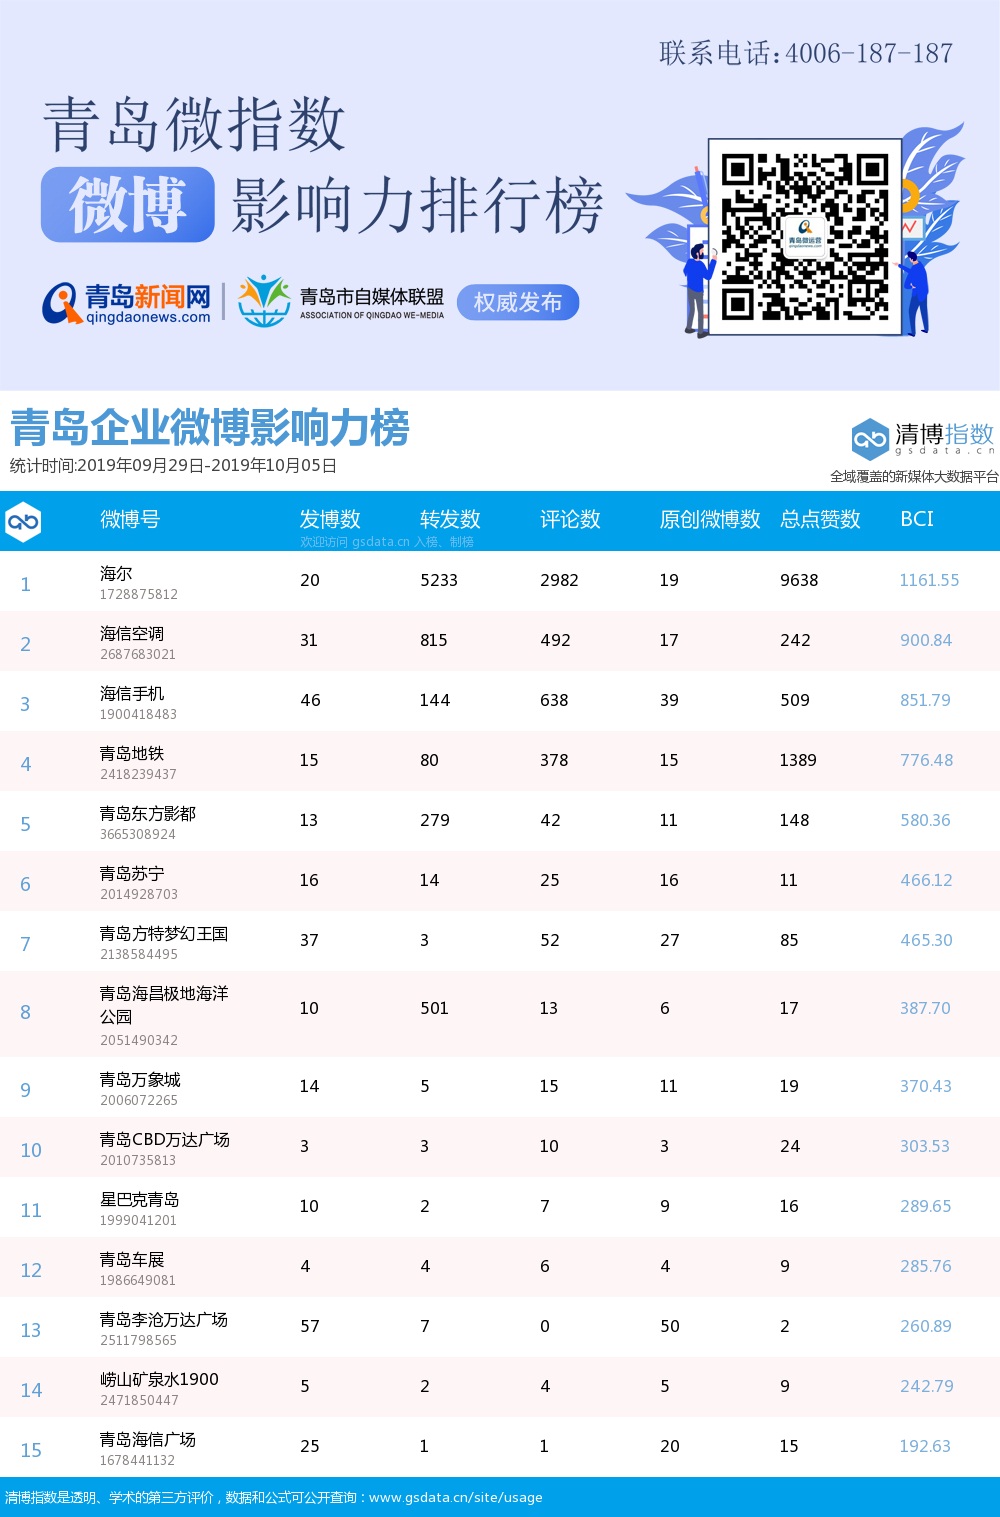Select the BCI column header
1000x1517 pixels.
click(916, 519)
